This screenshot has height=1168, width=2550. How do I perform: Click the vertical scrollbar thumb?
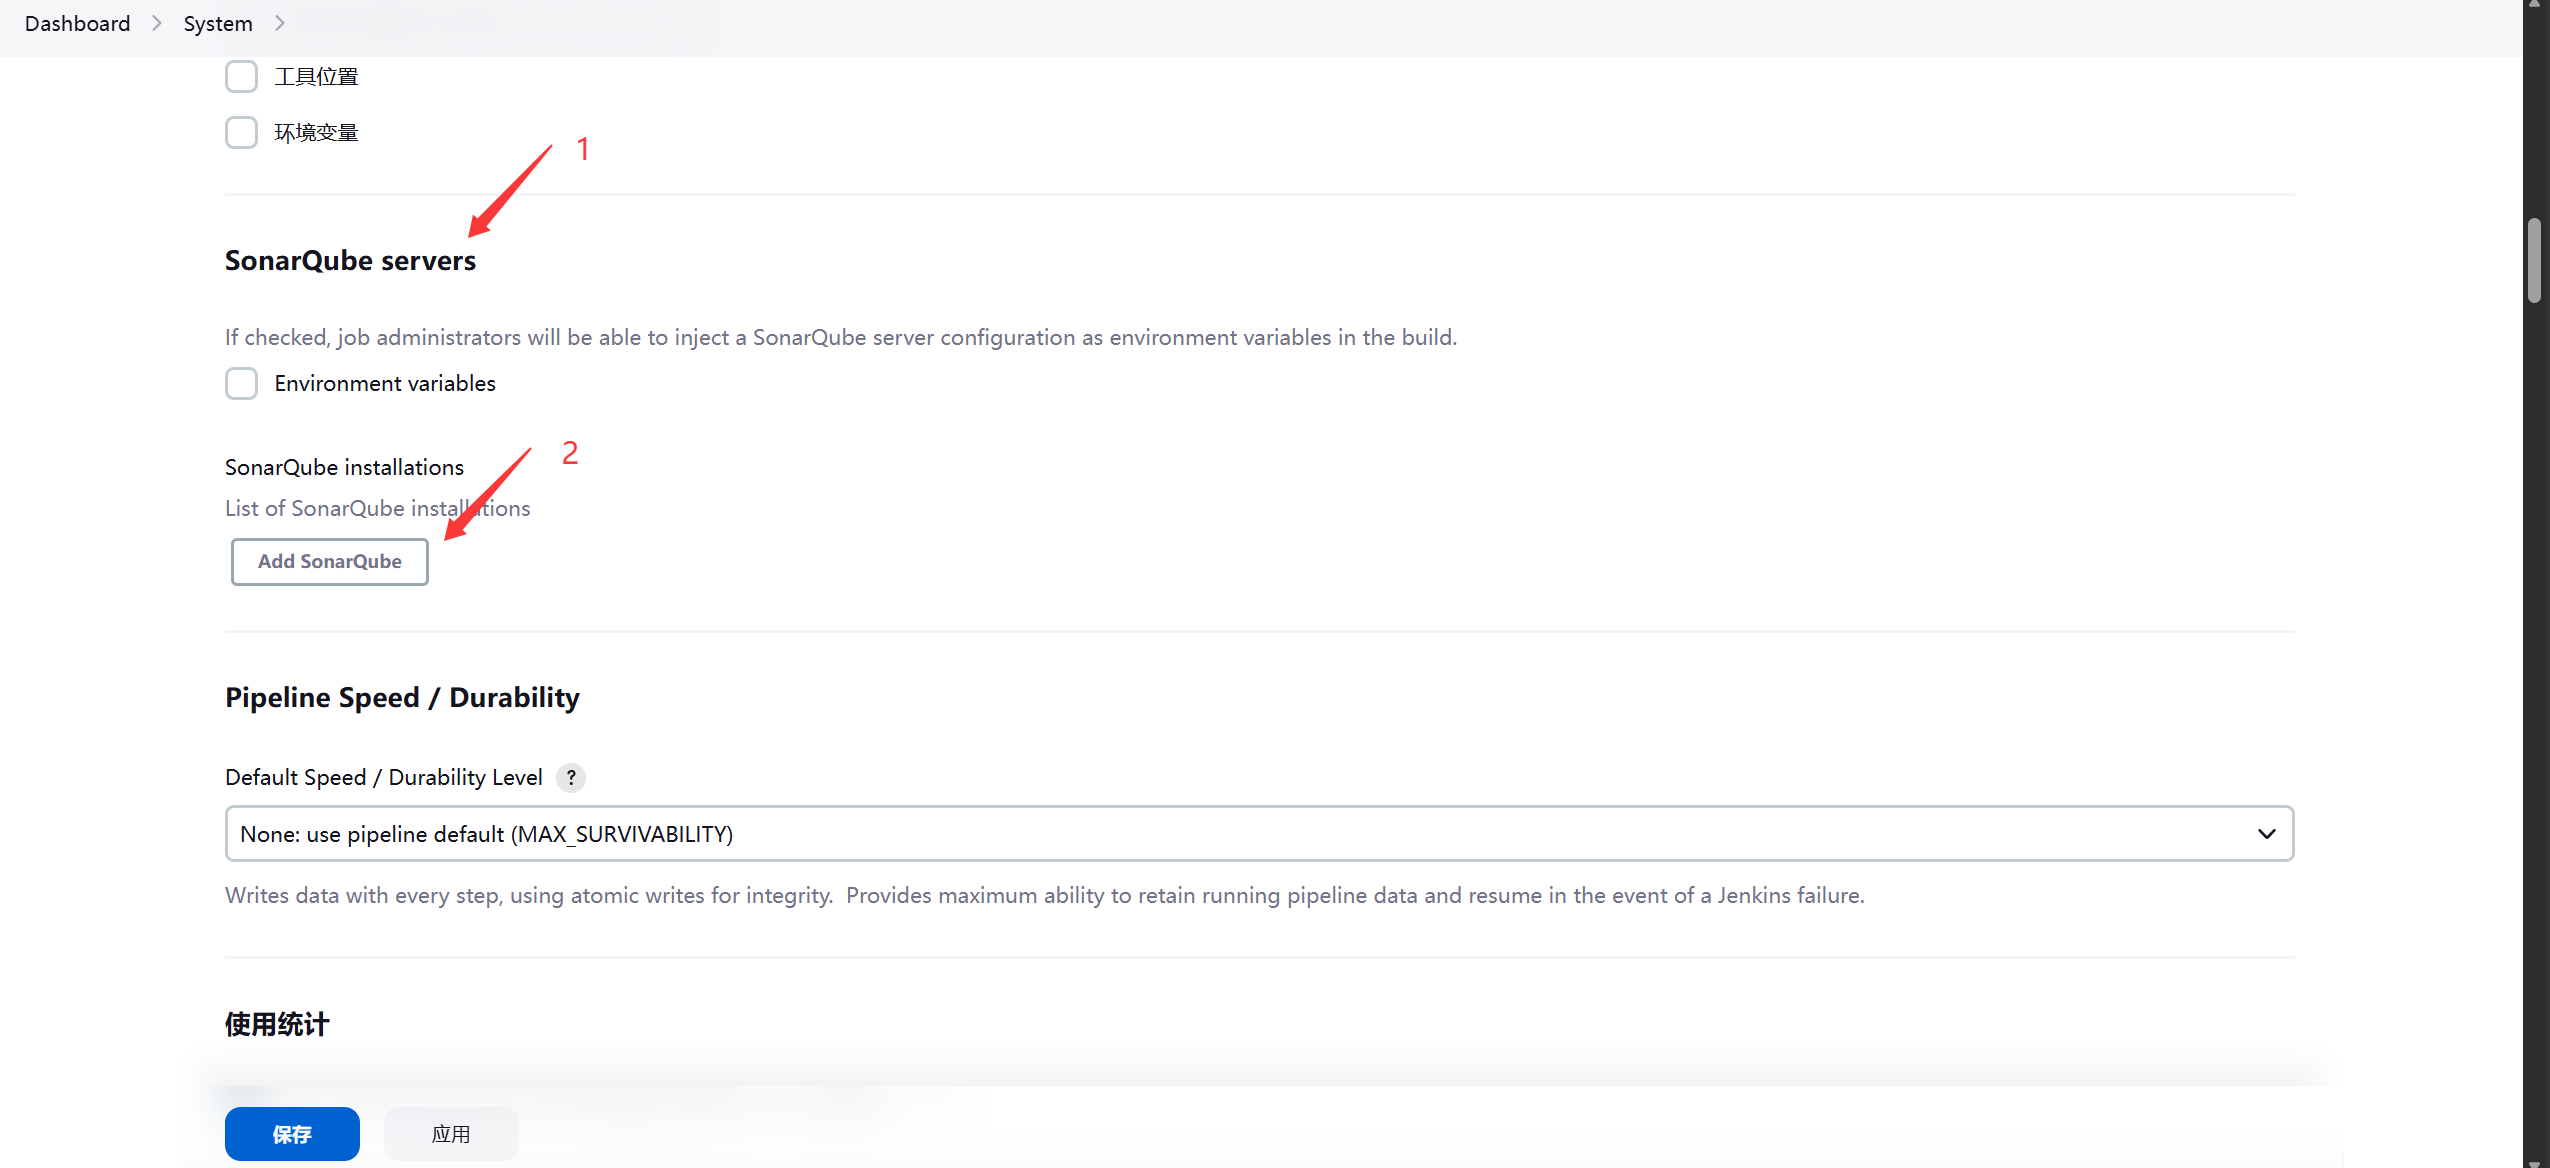(2534, 260)
